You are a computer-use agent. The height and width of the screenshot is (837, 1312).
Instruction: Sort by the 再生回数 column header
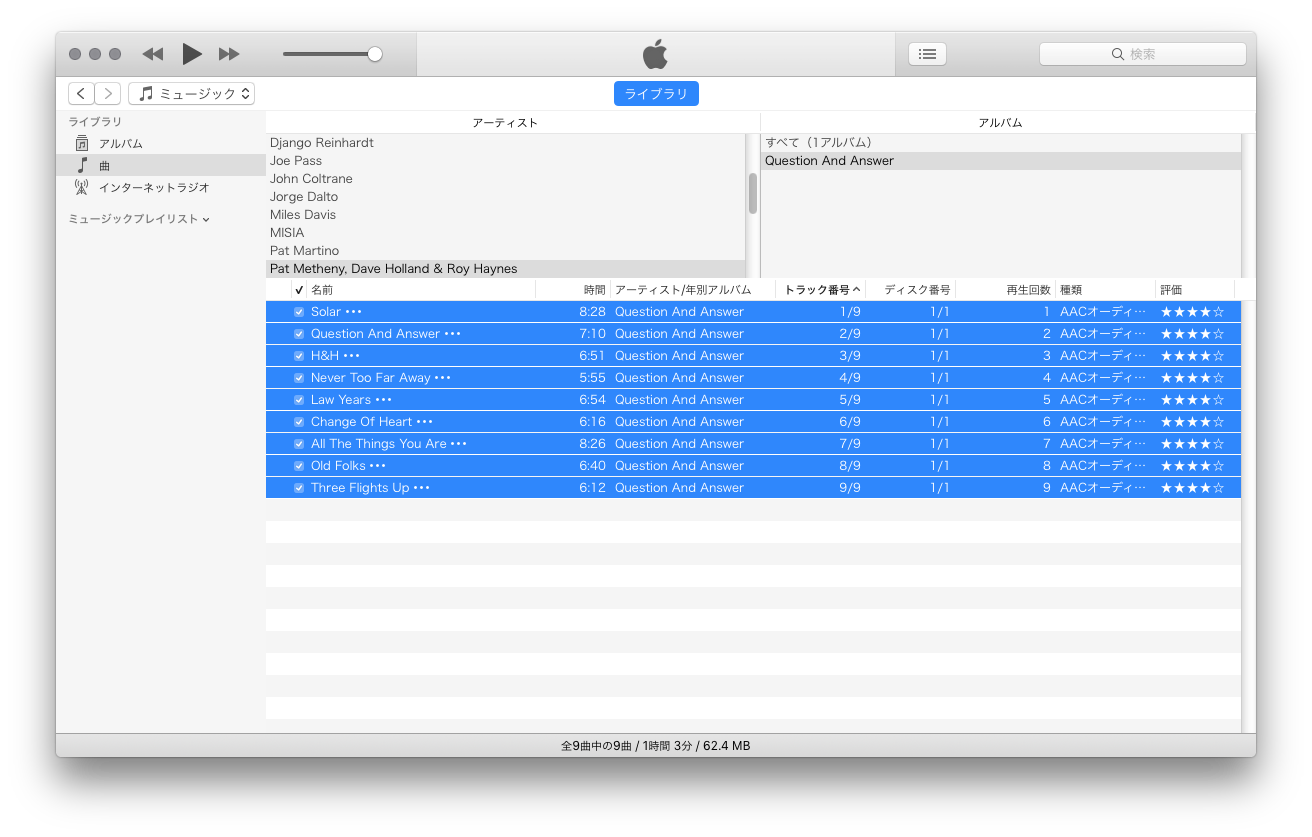[1005, 290]
